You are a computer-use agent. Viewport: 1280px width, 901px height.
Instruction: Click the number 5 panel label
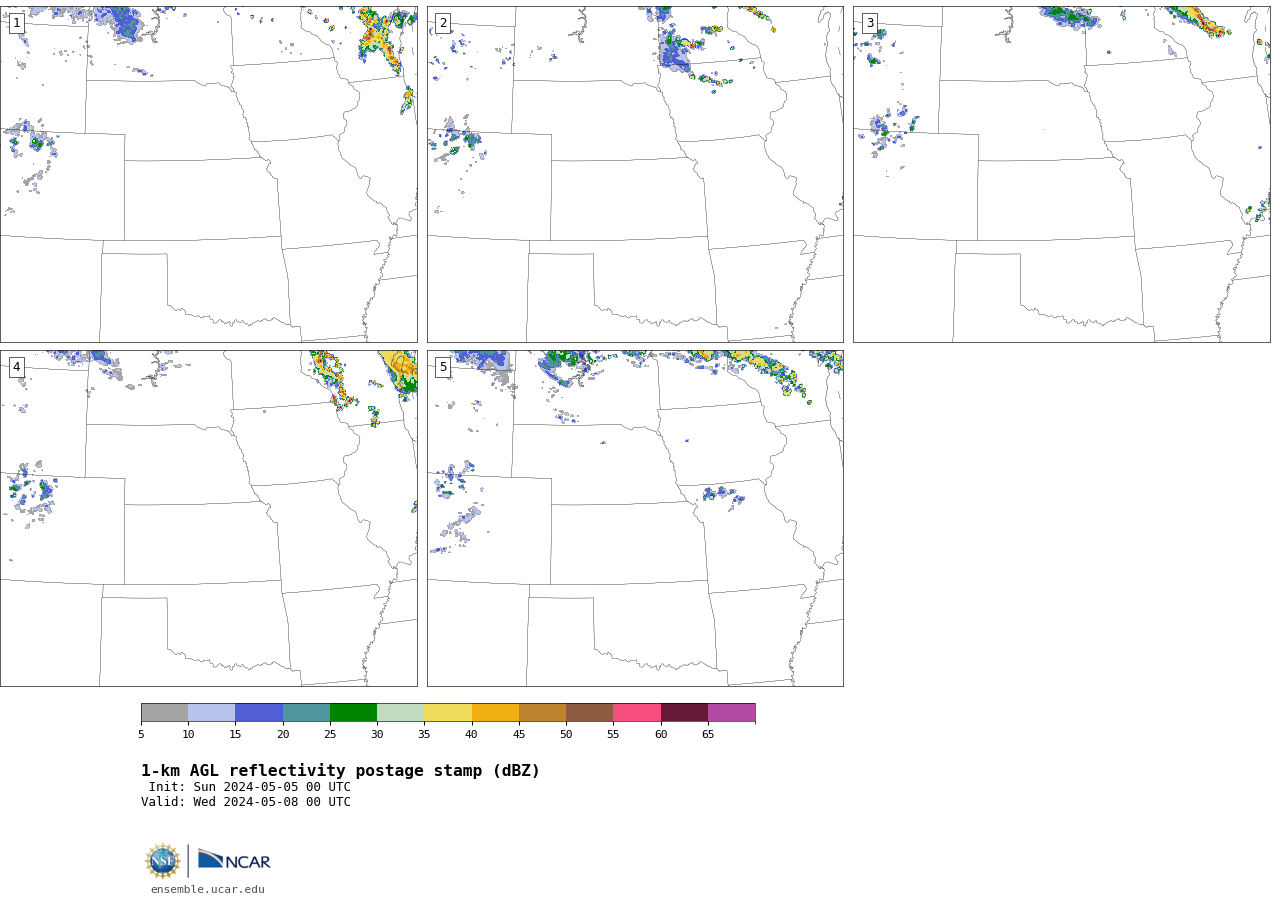tap(443, 367)
